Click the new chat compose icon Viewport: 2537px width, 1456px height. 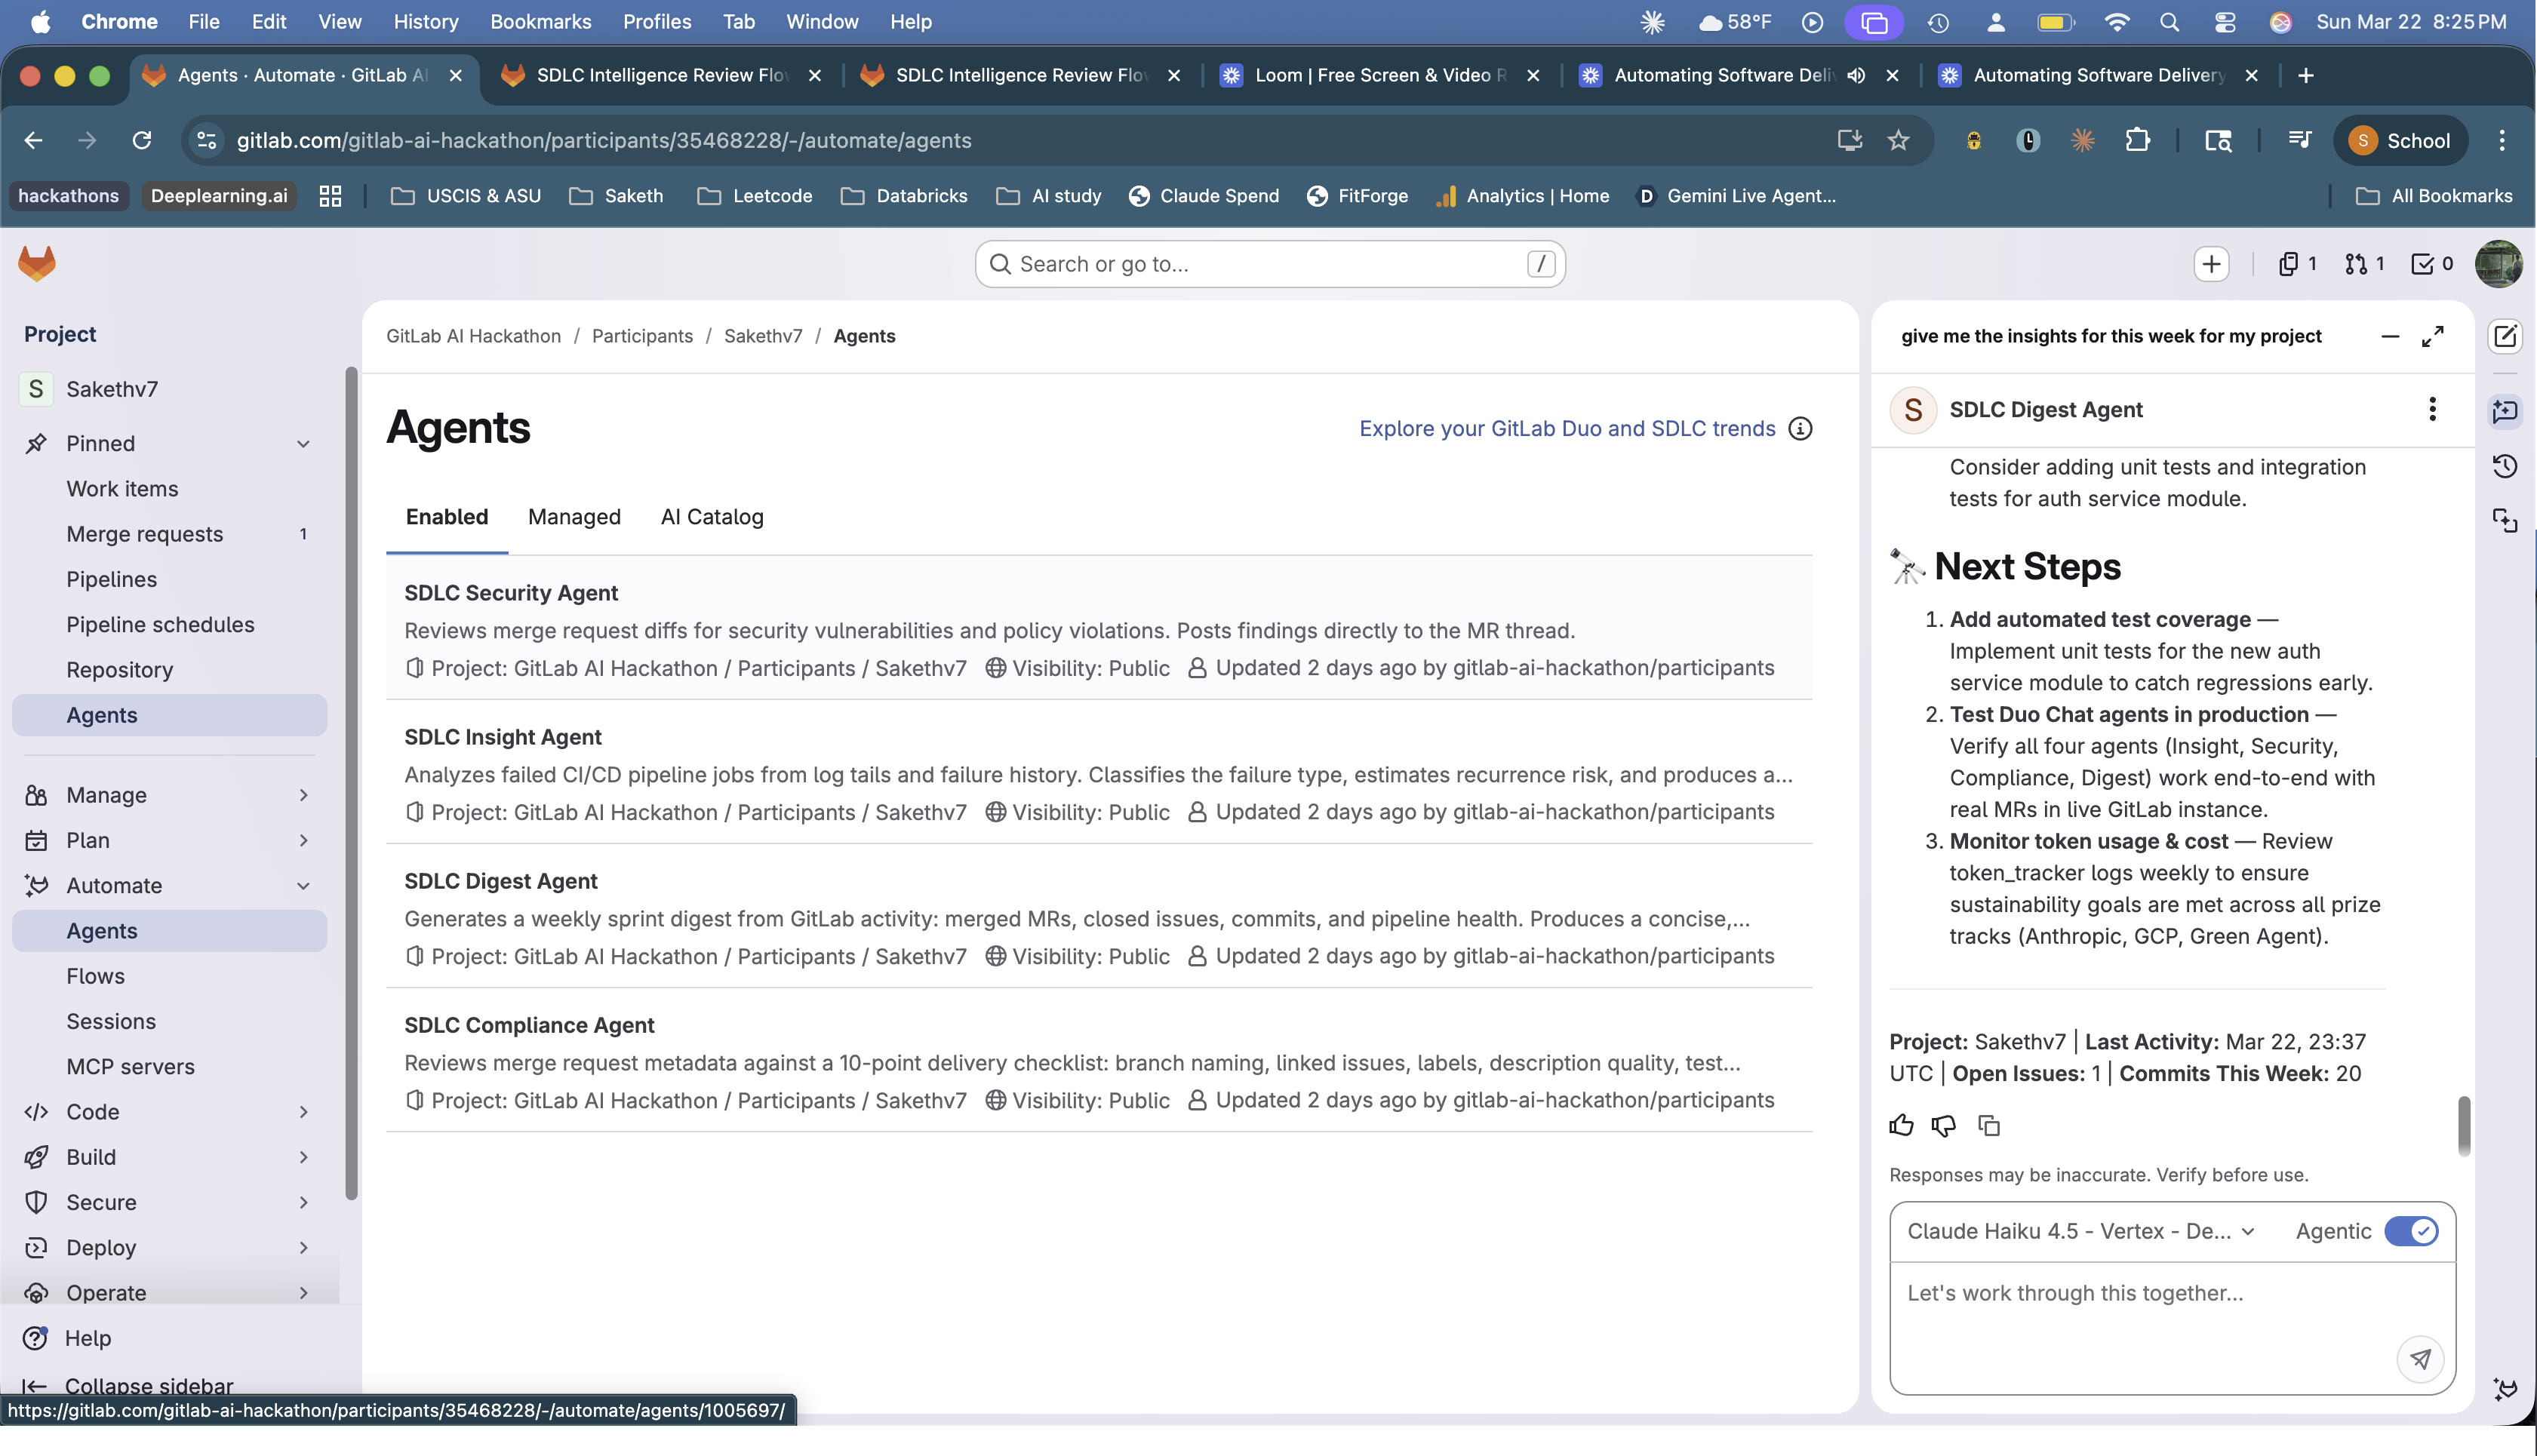pos(2505,337)
